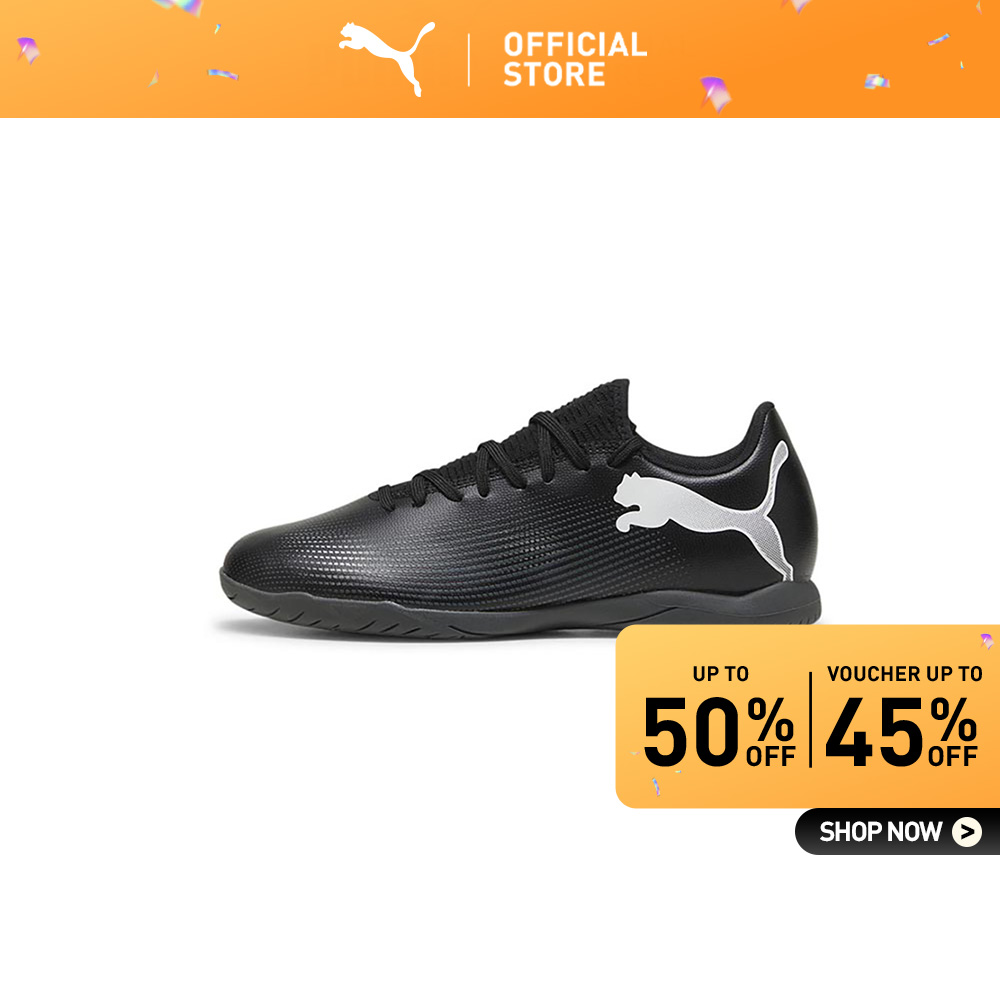Click the VOUCHER UP TO 45% OFF label
Viewport: 1000px width, 1000px height.
pyautogui.click(x=902, y=717)
